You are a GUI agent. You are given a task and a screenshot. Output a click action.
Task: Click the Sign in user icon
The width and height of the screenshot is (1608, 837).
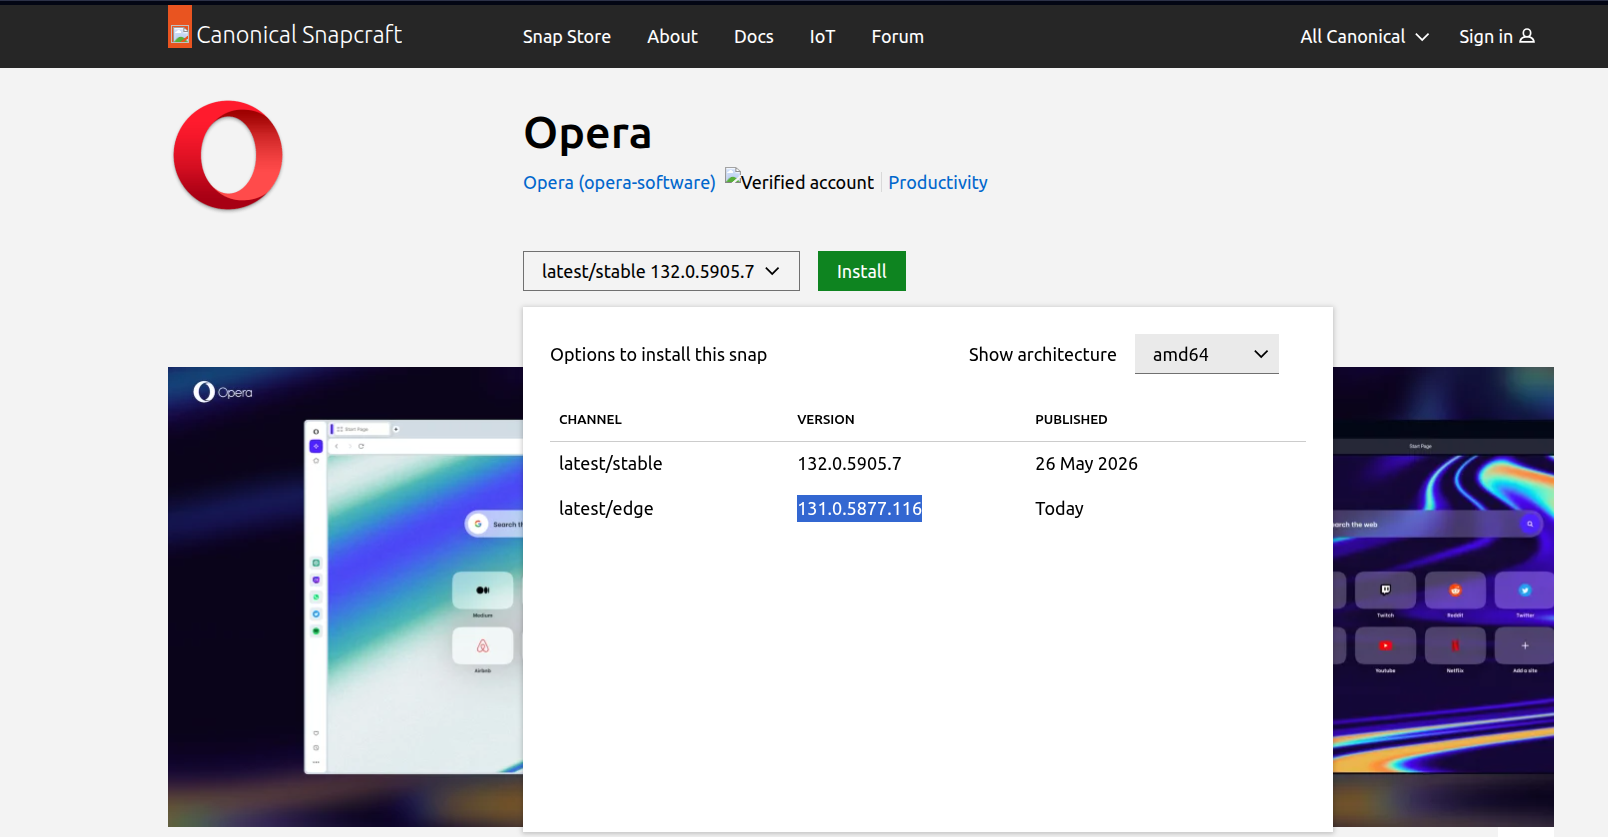pos(1527,36)
